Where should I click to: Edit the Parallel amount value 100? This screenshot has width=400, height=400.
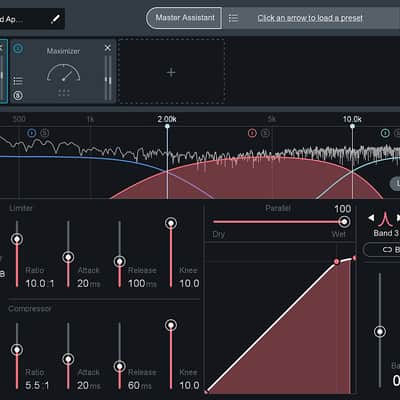[343, 209]
